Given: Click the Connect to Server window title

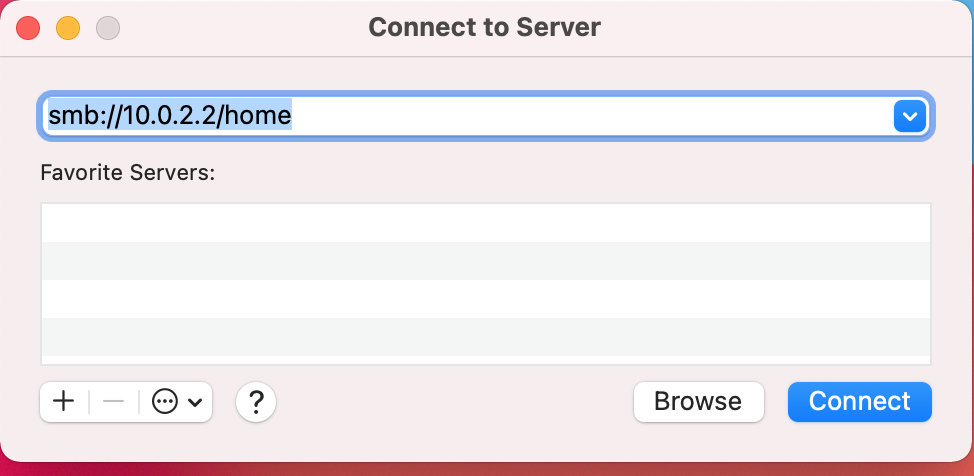Looking at the screenshot, I should pos(485,27).
